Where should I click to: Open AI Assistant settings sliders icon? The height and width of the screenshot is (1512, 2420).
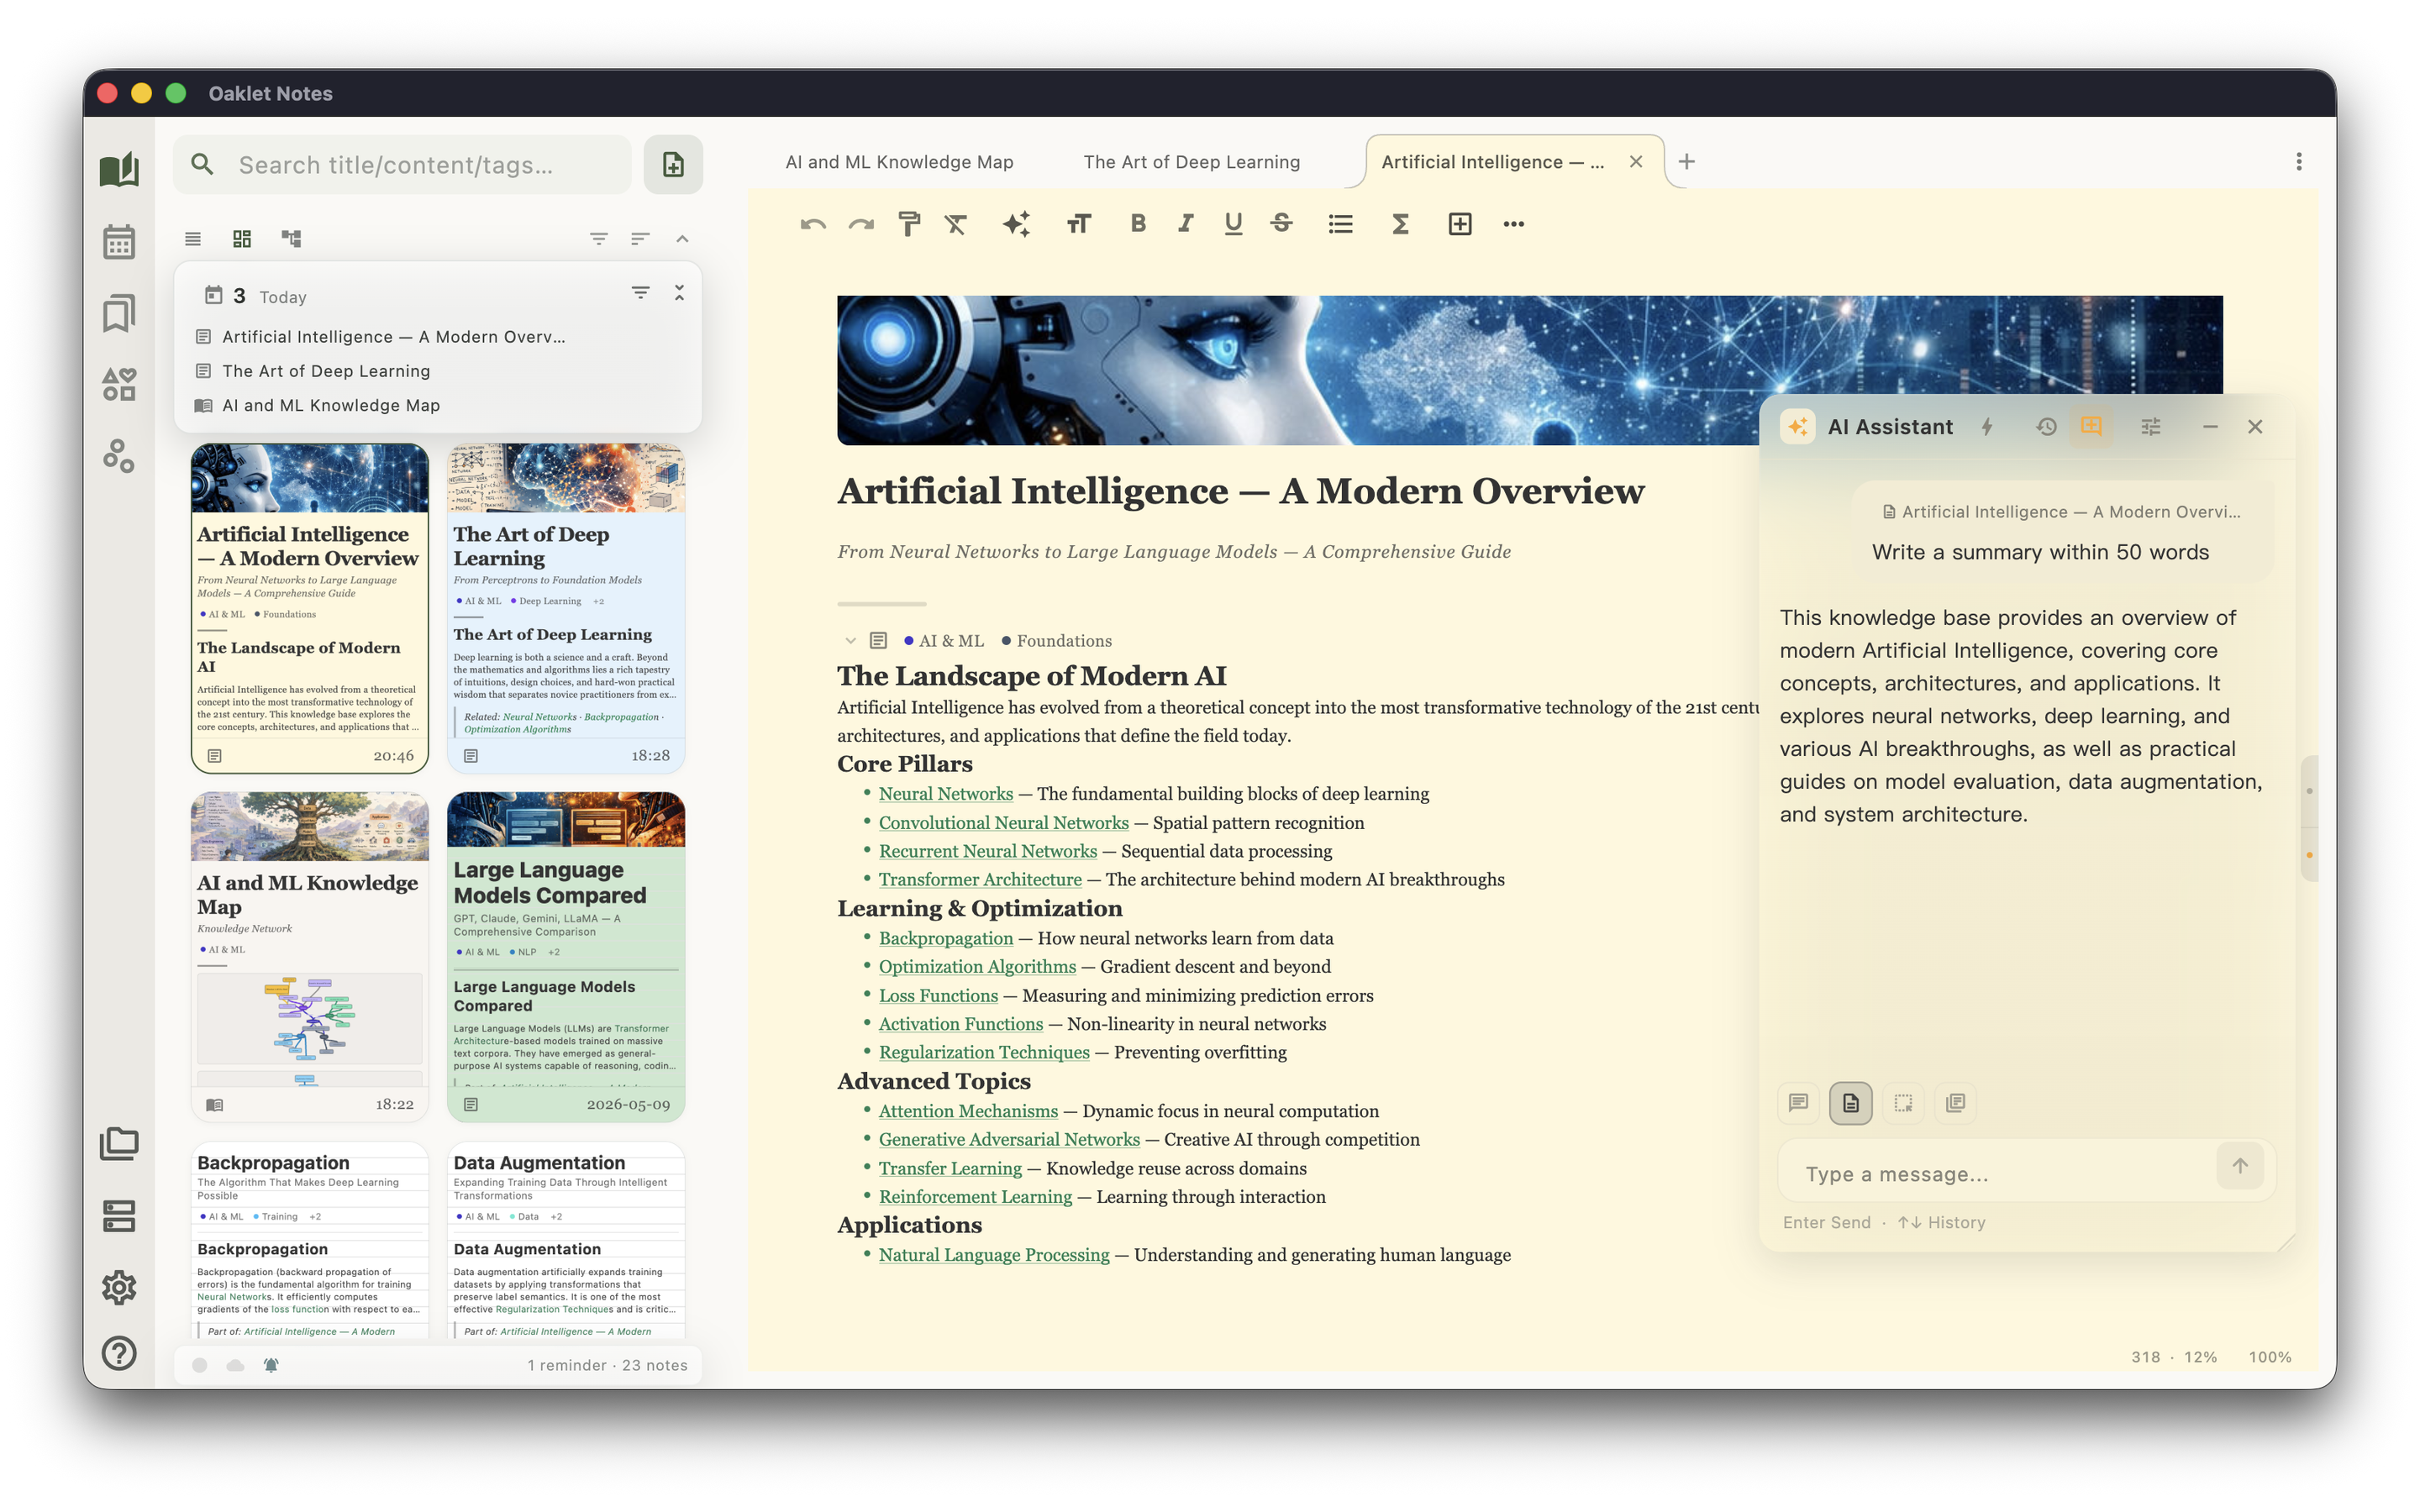[x=2150, y=427]
